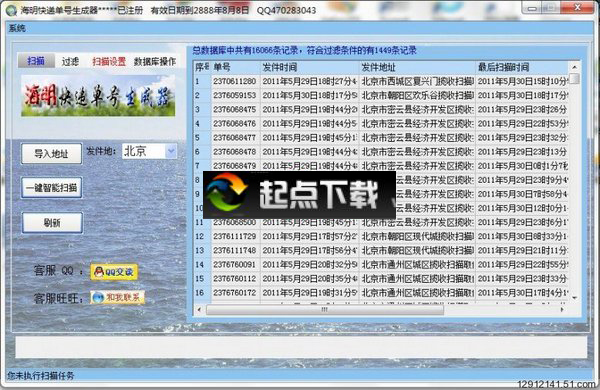
Task: Switch to the 扫描 tab
Action: tap(36, 61)
